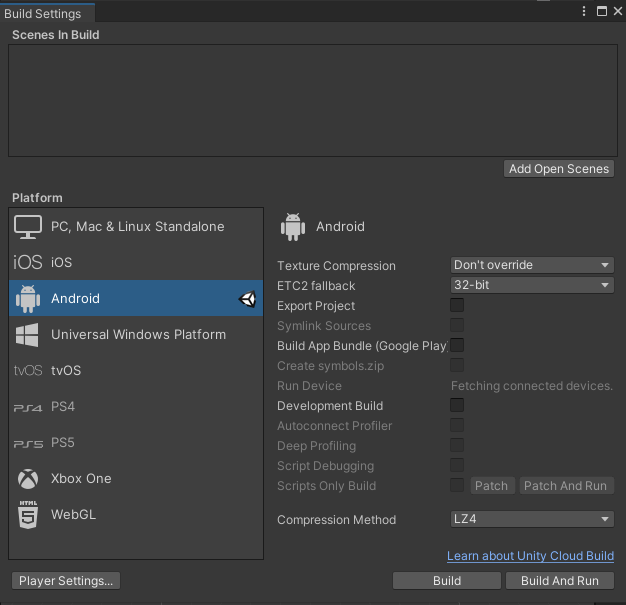The image size is (626, 605).
Task: Toggle the Autoconnect Profiler checkbox
Action: pos(457,425)
